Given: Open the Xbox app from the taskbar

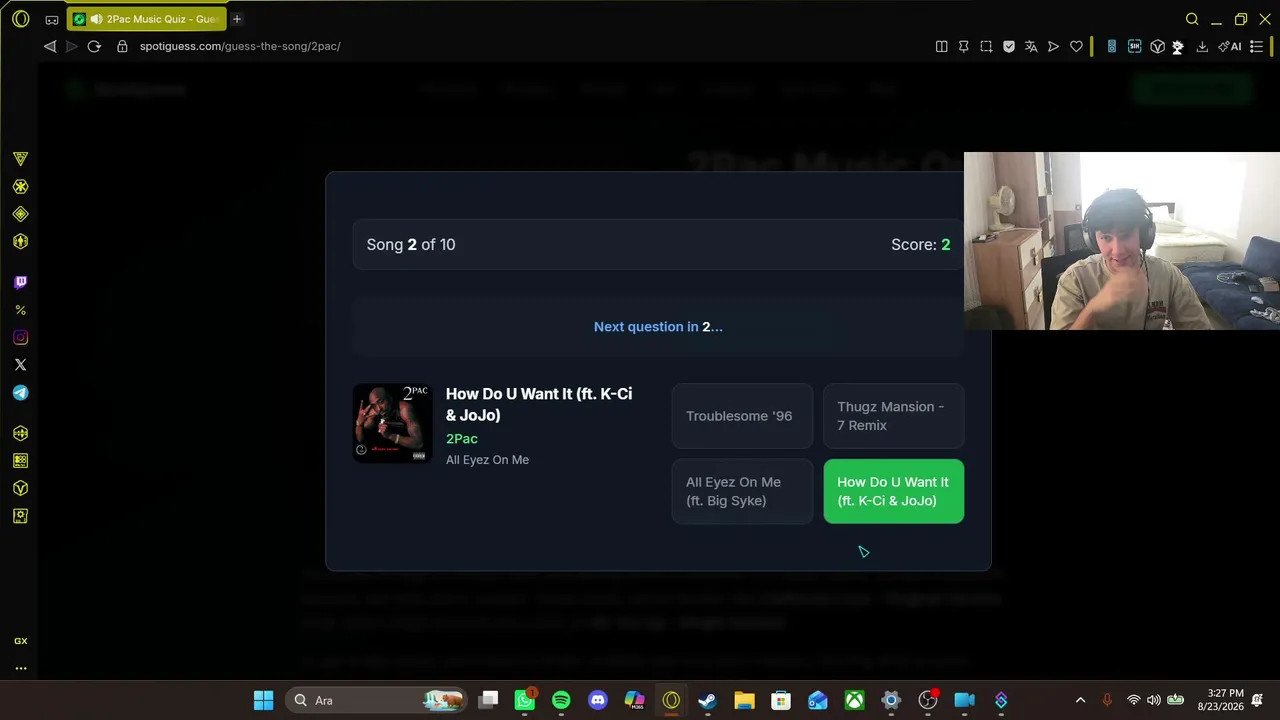Looking at the screenshot, I should [x=854, y=700].
